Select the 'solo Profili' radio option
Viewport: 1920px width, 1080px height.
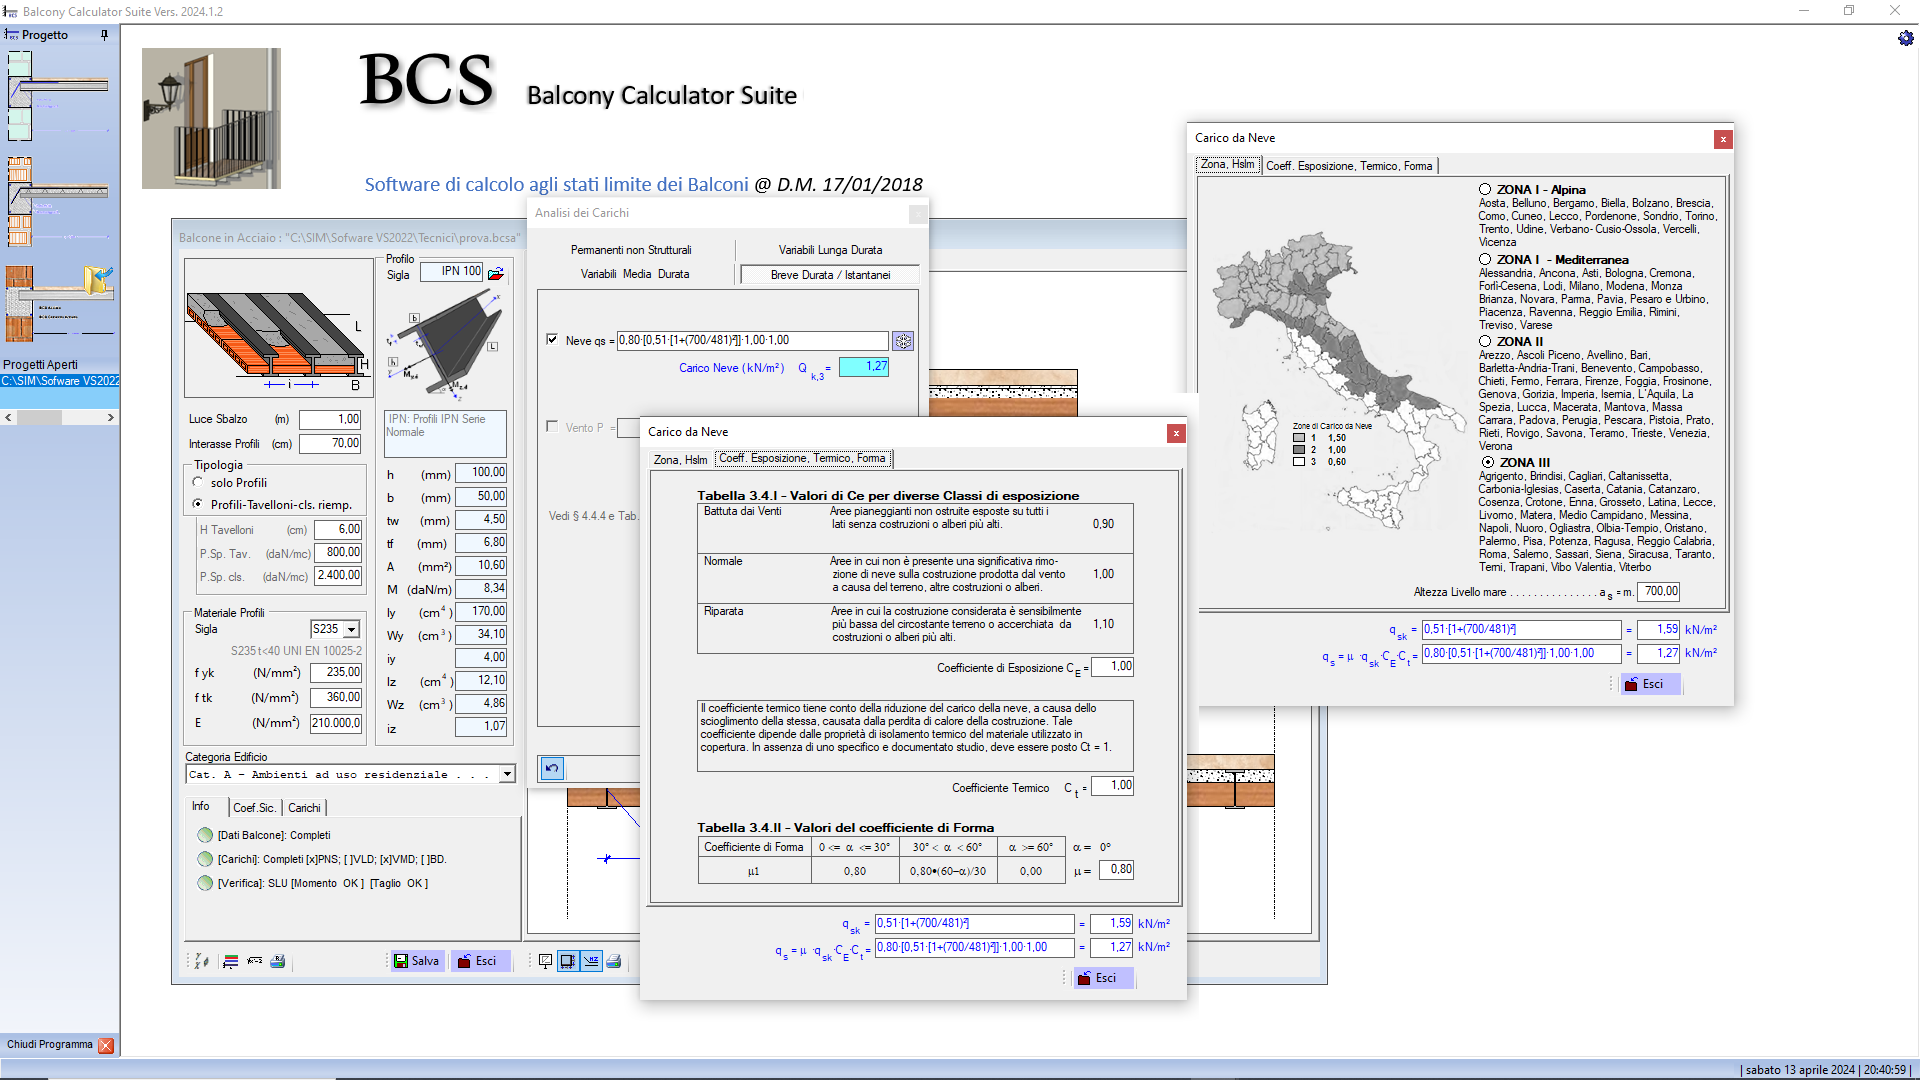click(198, 482)
